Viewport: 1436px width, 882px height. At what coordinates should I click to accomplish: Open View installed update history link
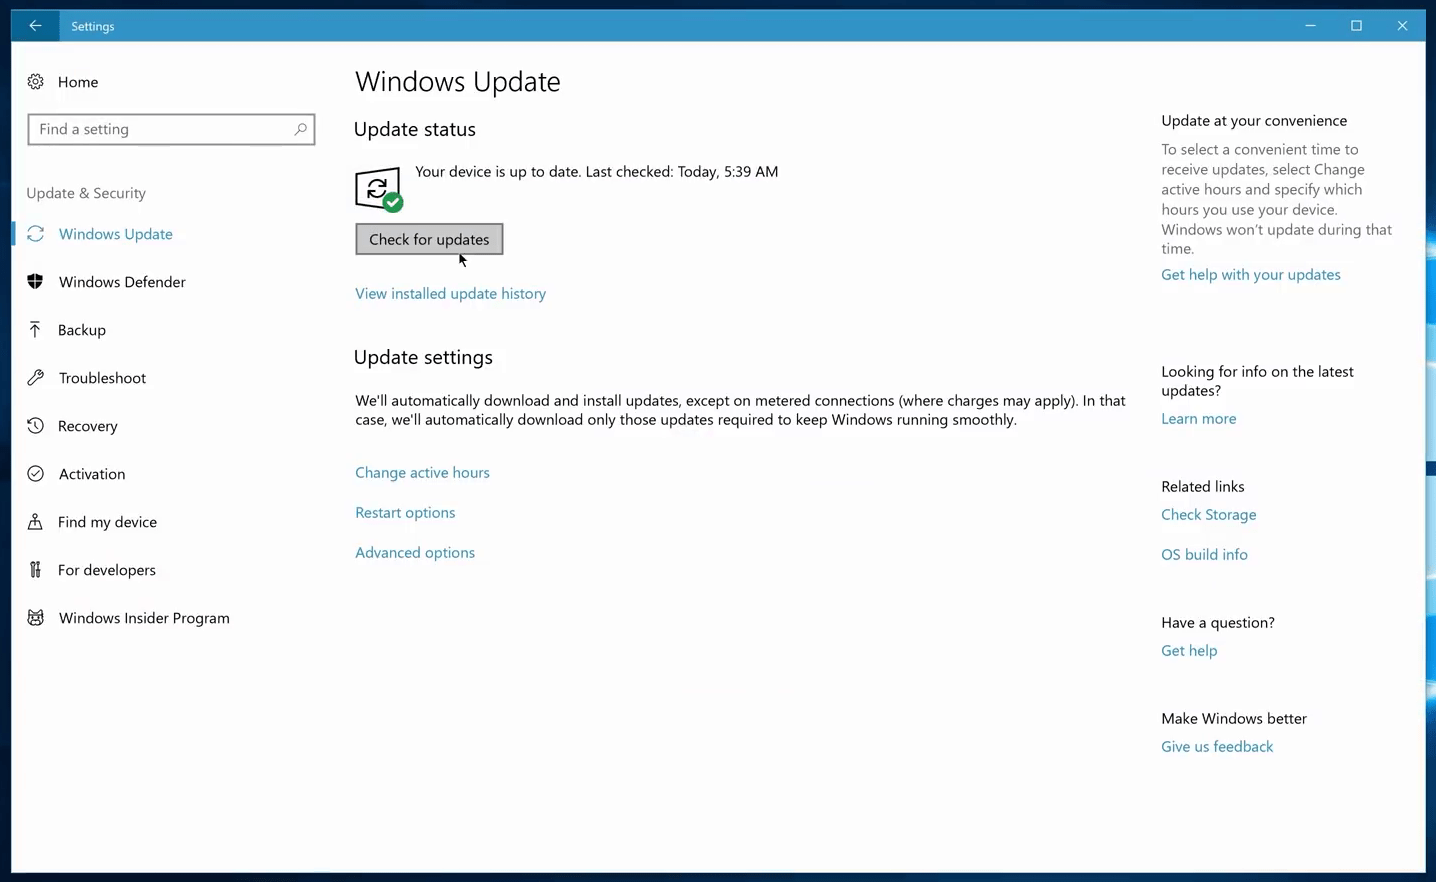(x=450, y=293)
